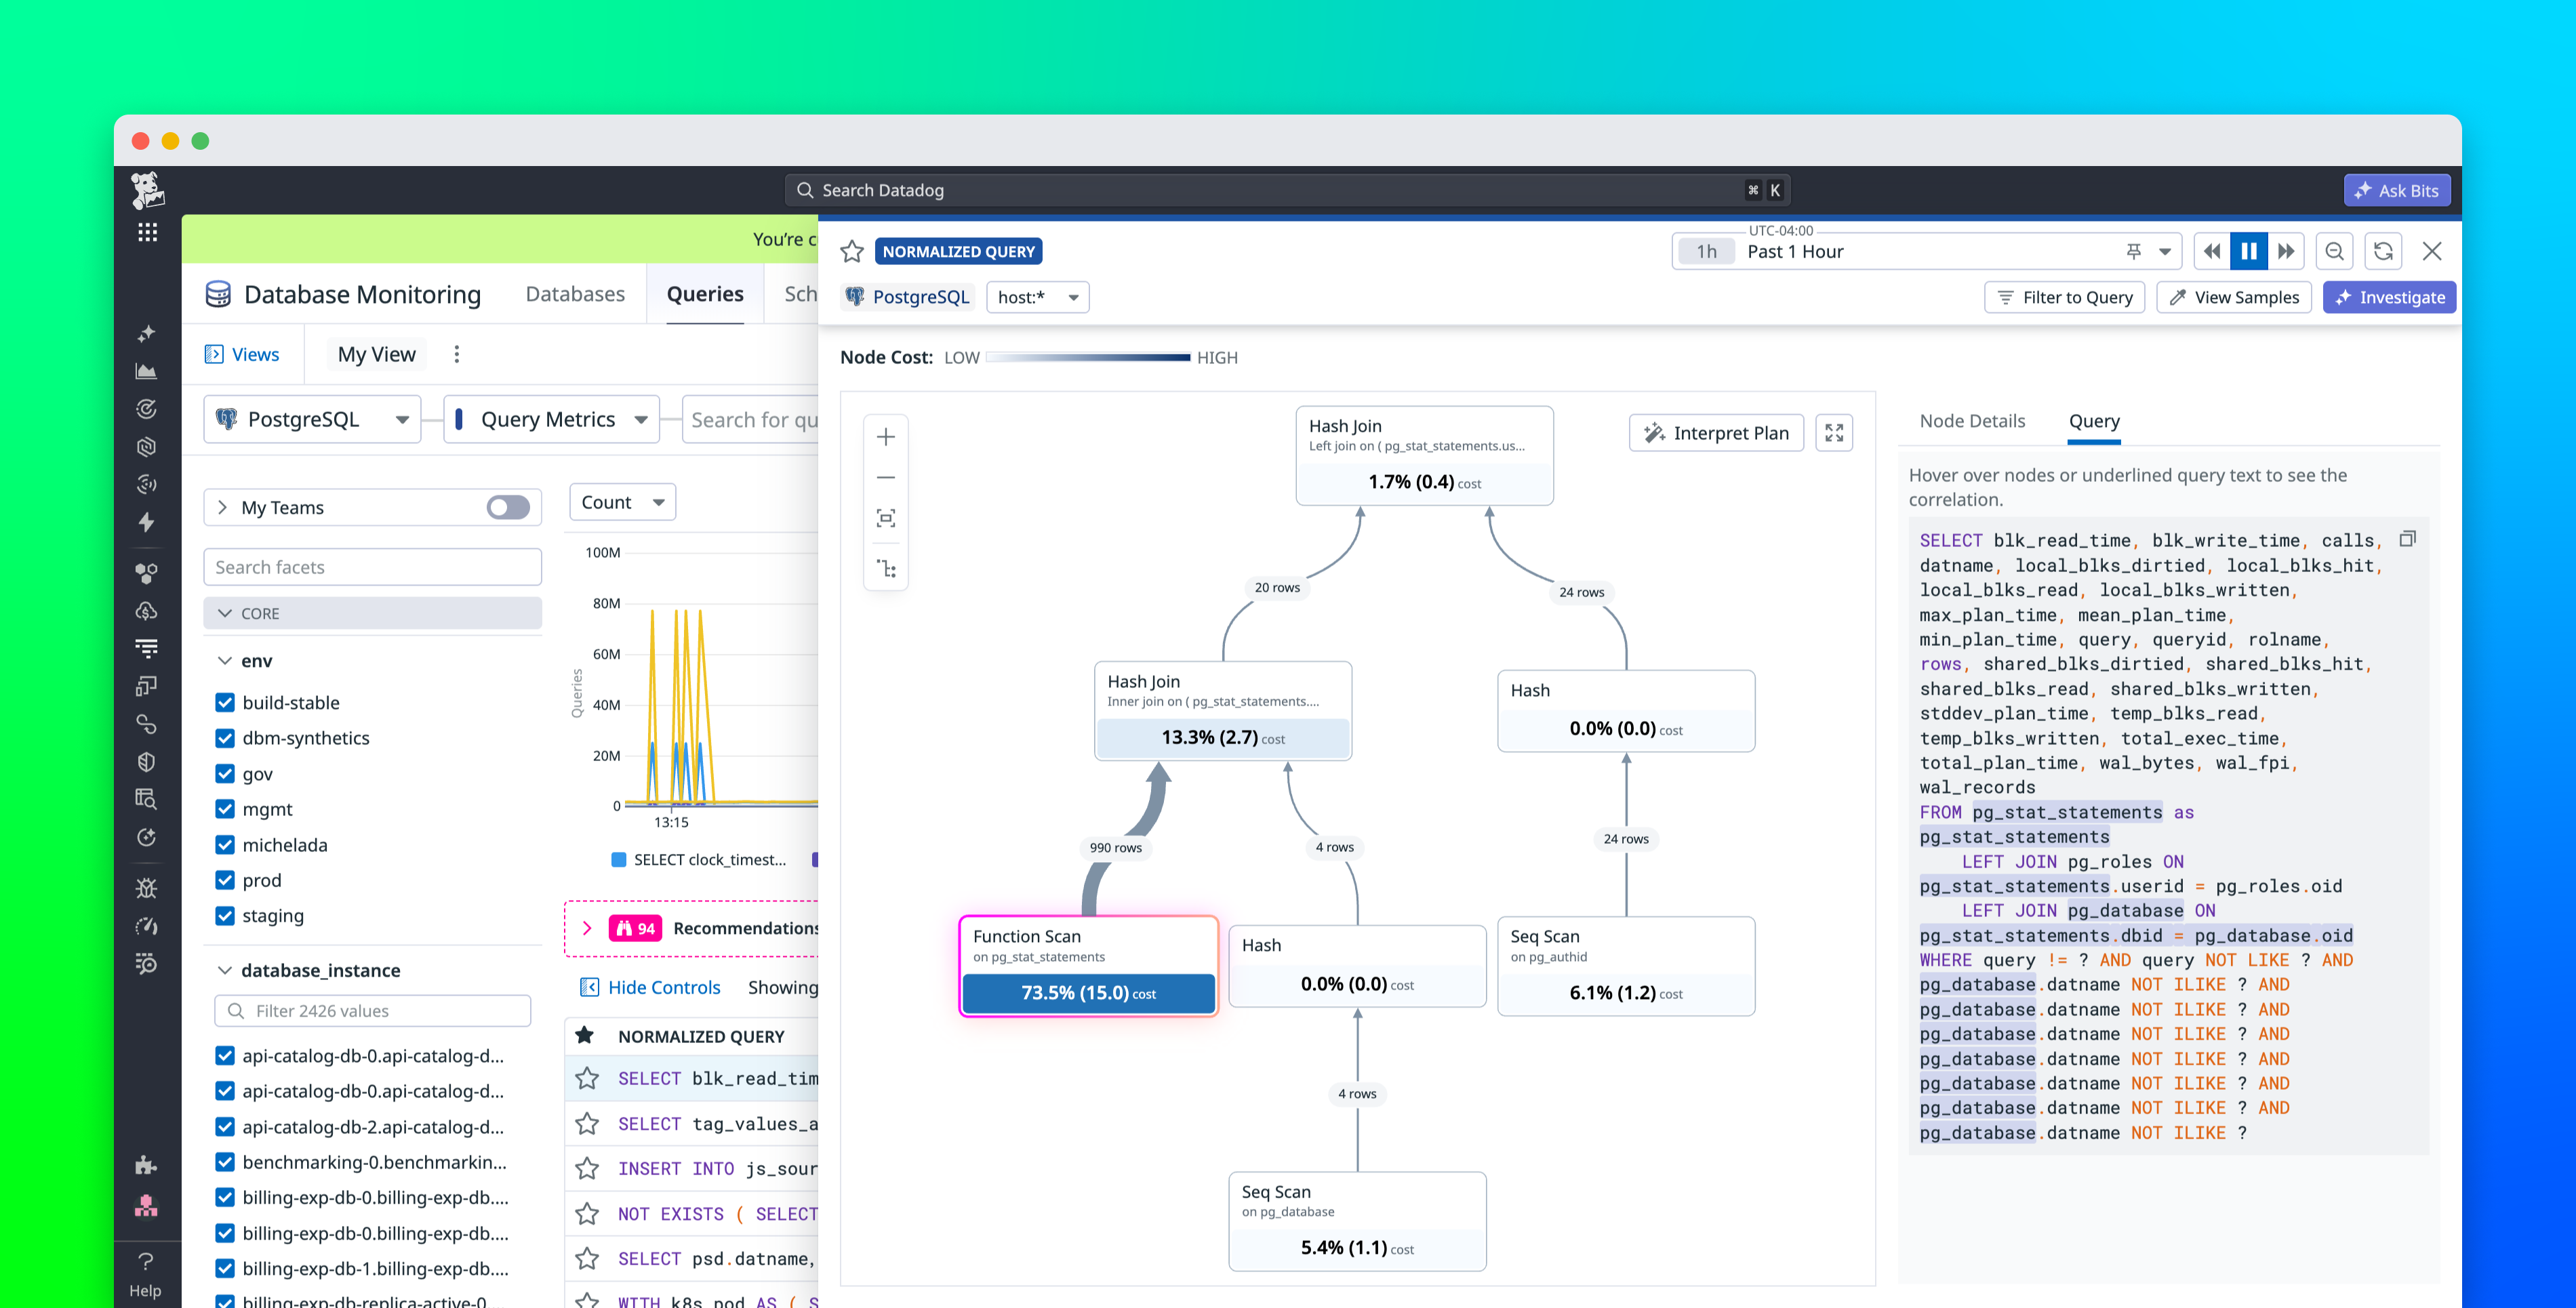The image size is (2576, 1308).
Task: Refresh the query panel data
Action: pyautogui.click(x=2384, y=251)
